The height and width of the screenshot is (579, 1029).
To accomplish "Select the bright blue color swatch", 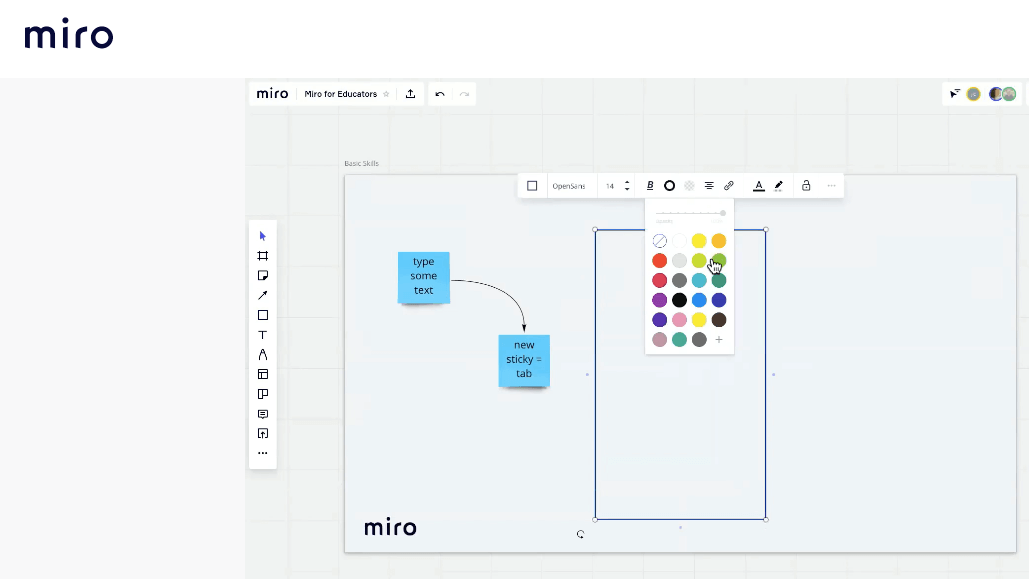I will [x=699, y=300].
